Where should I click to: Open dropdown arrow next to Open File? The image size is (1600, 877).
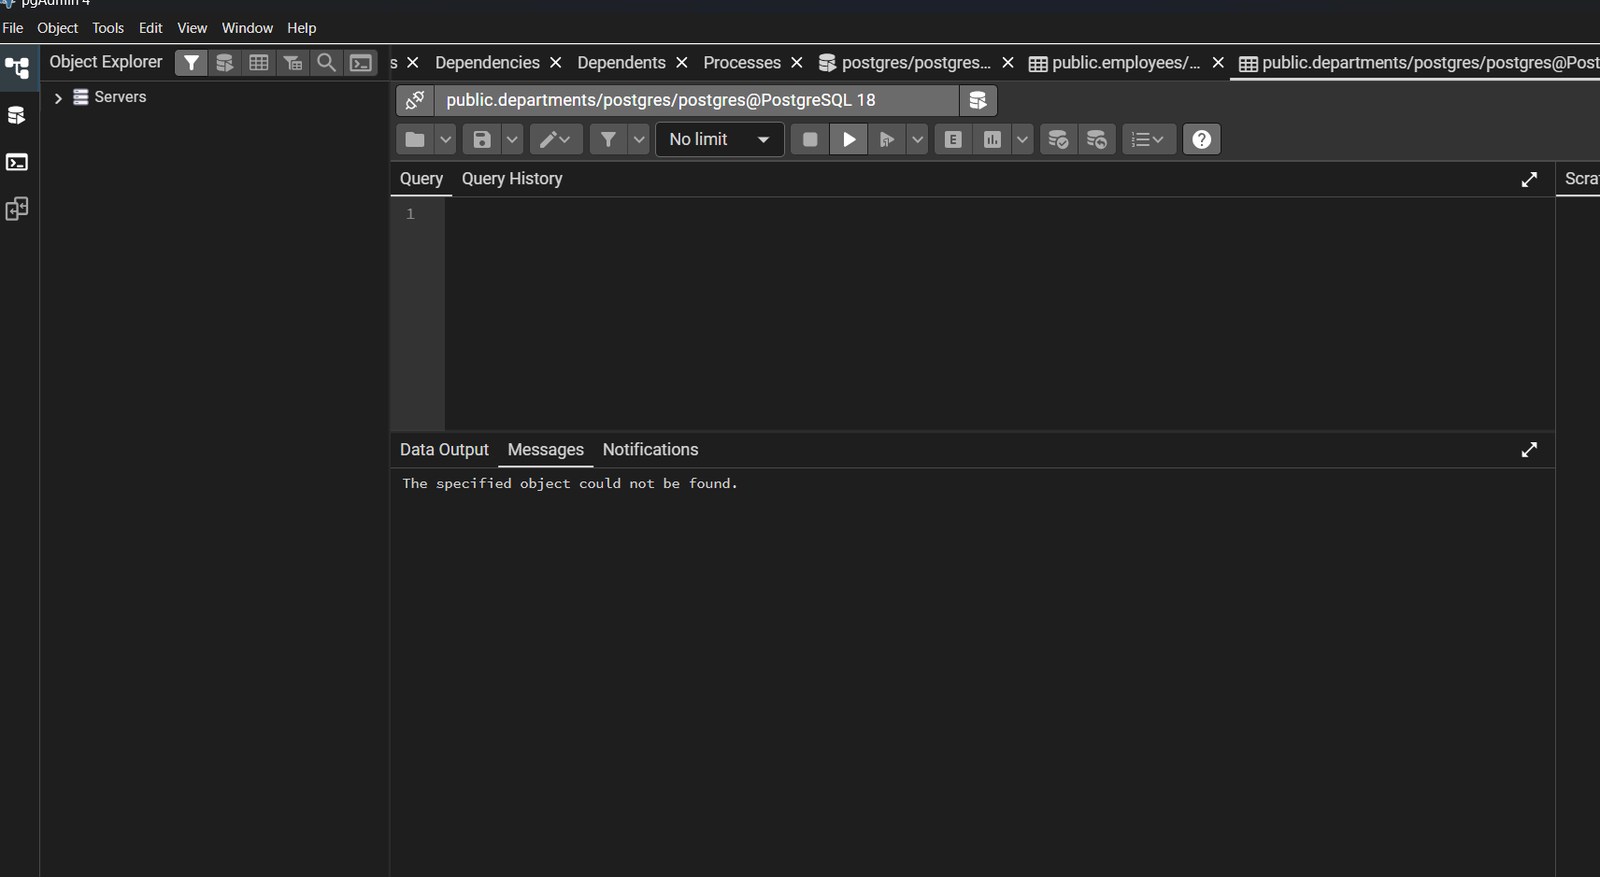tap(445, 139)
